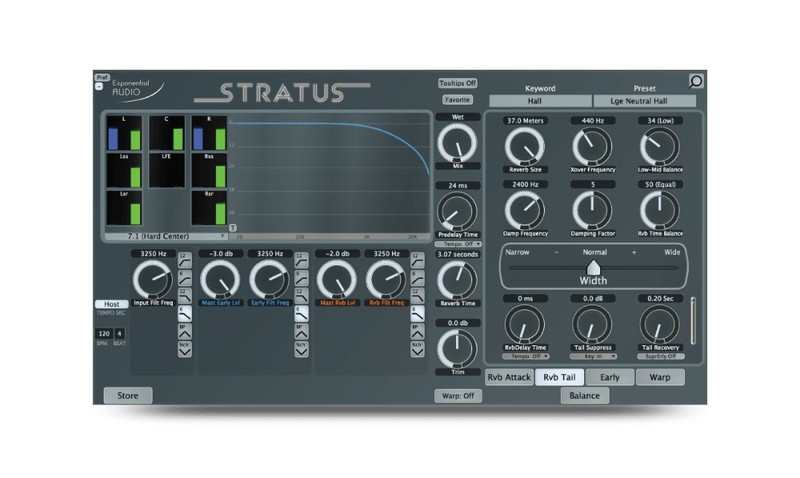Click the Damp Frequency knob
This screenshot has width=800, height=478.
coord(525,210)
